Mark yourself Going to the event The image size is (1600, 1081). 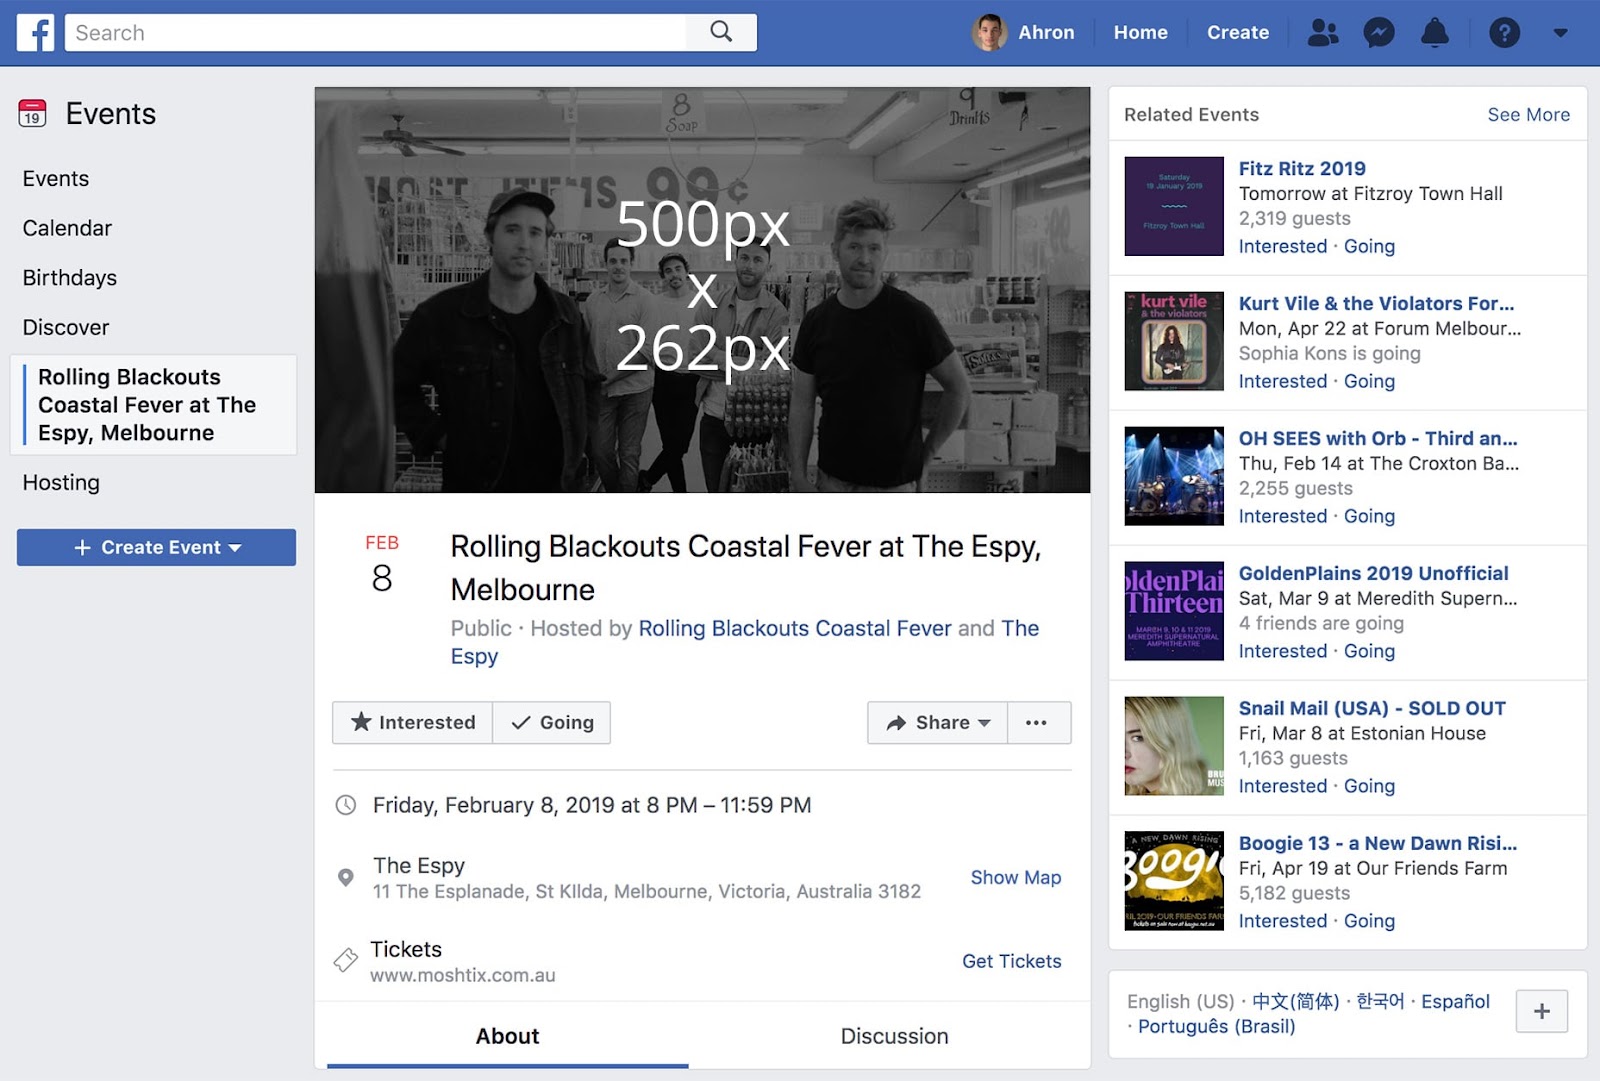(x=552, y=723)
